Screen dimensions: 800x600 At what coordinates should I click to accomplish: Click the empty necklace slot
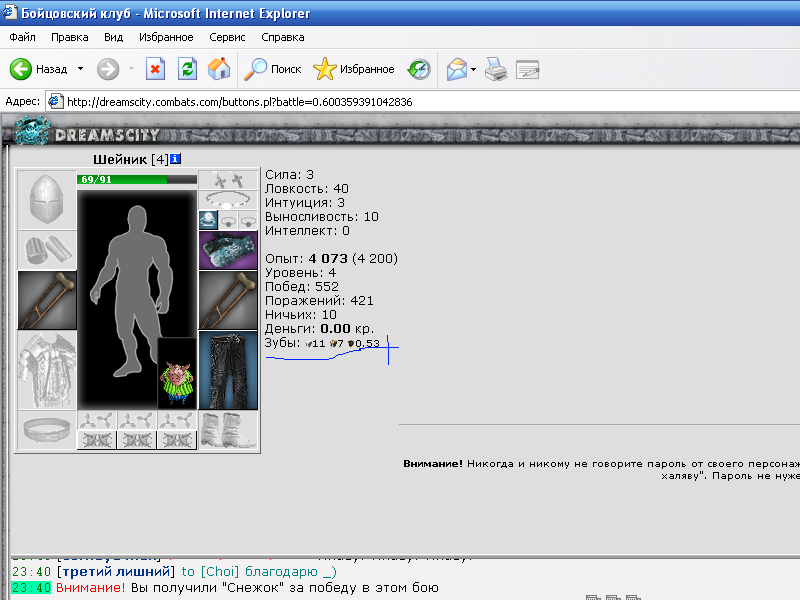click(x=228, y=200)
